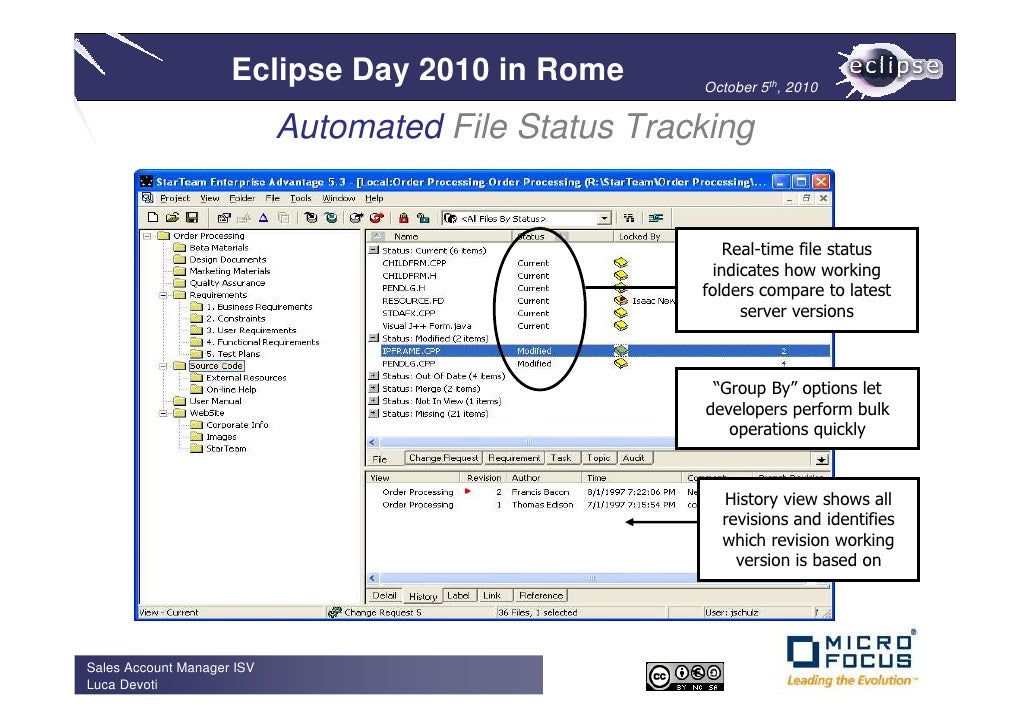Open the File menu

pyautogui.click(x=273, y=198)
